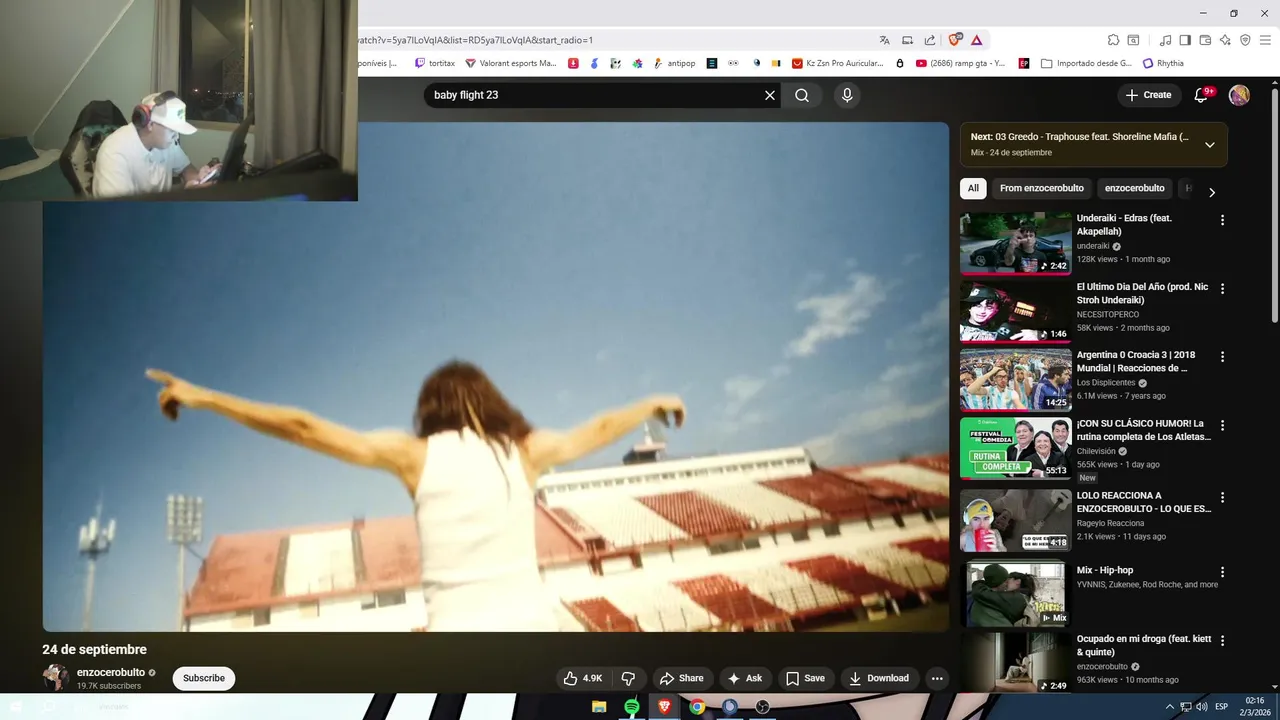Open YouTube notifications bell
The width and height of the screenshot is (1280, 720).
[1201, 95]
